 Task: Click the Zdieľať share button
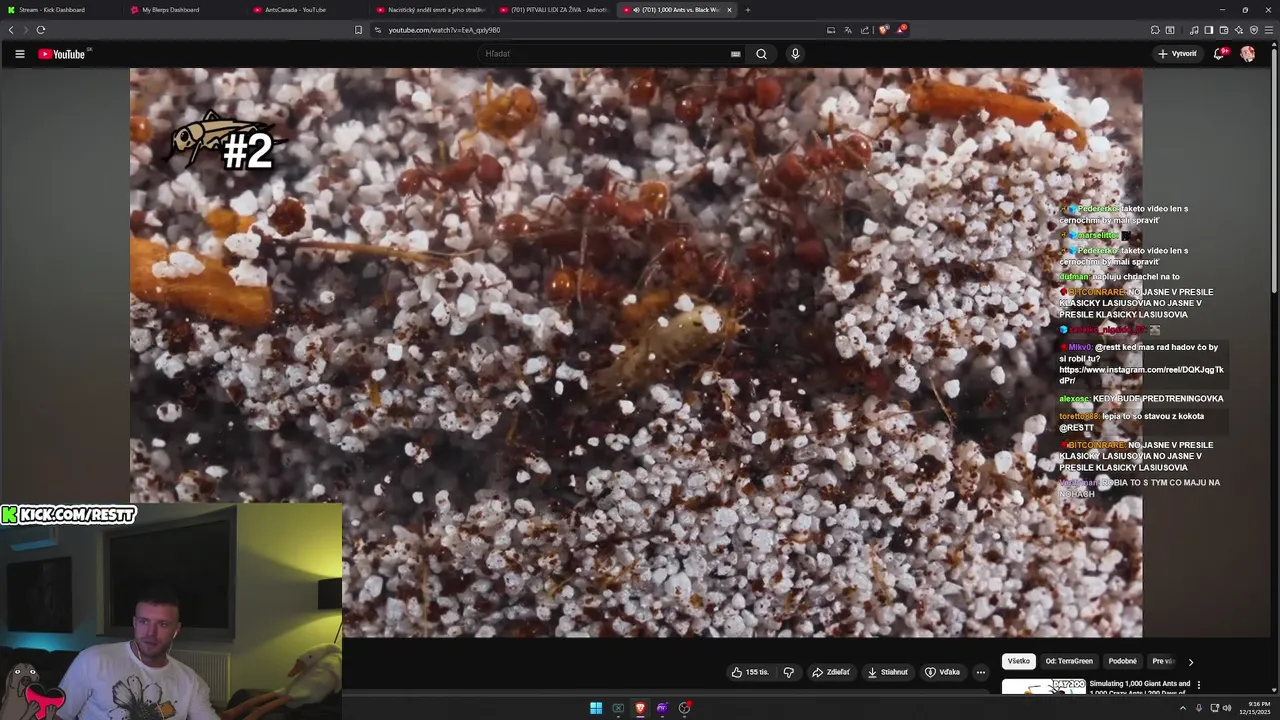coord(831,672)
